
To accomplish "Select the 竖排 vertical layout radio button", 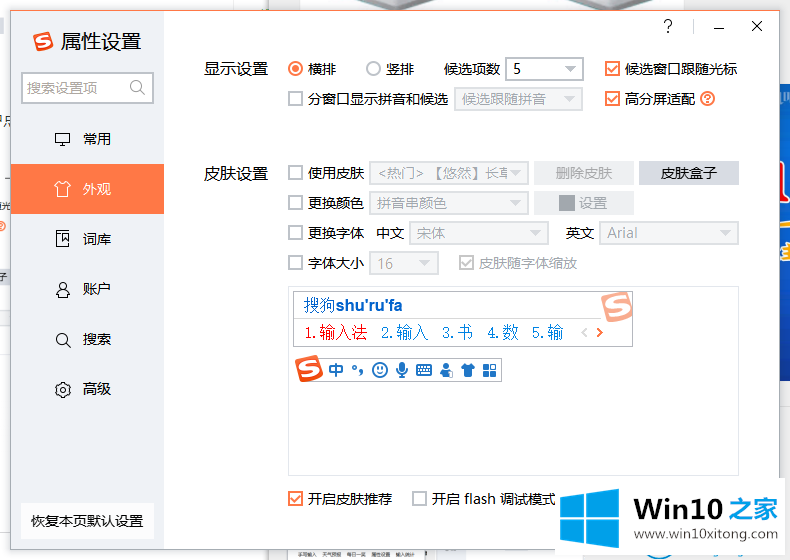I will click(x=373, y=69).
